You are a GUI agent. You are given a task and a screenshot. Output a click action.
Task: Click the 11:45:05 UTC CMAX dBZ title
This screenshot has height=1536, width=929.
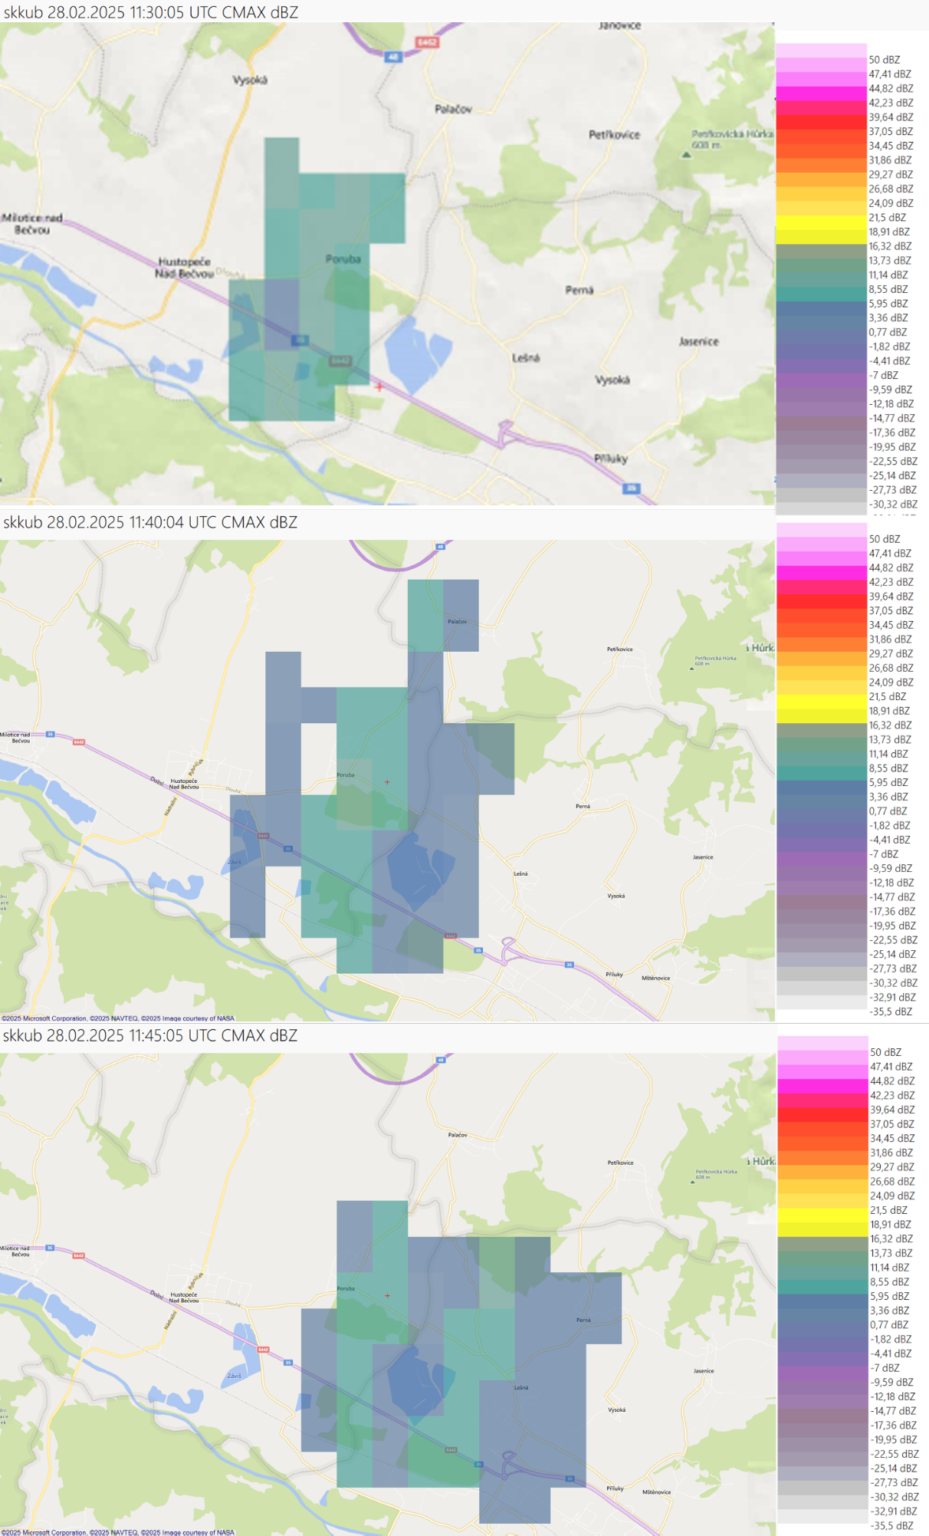150,1035
